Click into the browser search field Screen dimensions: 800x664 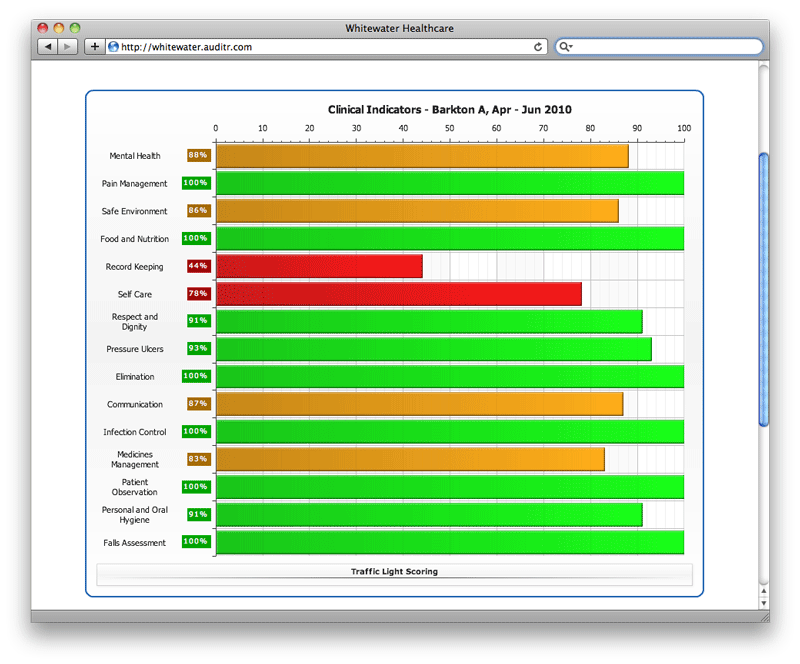coord(665,47)
